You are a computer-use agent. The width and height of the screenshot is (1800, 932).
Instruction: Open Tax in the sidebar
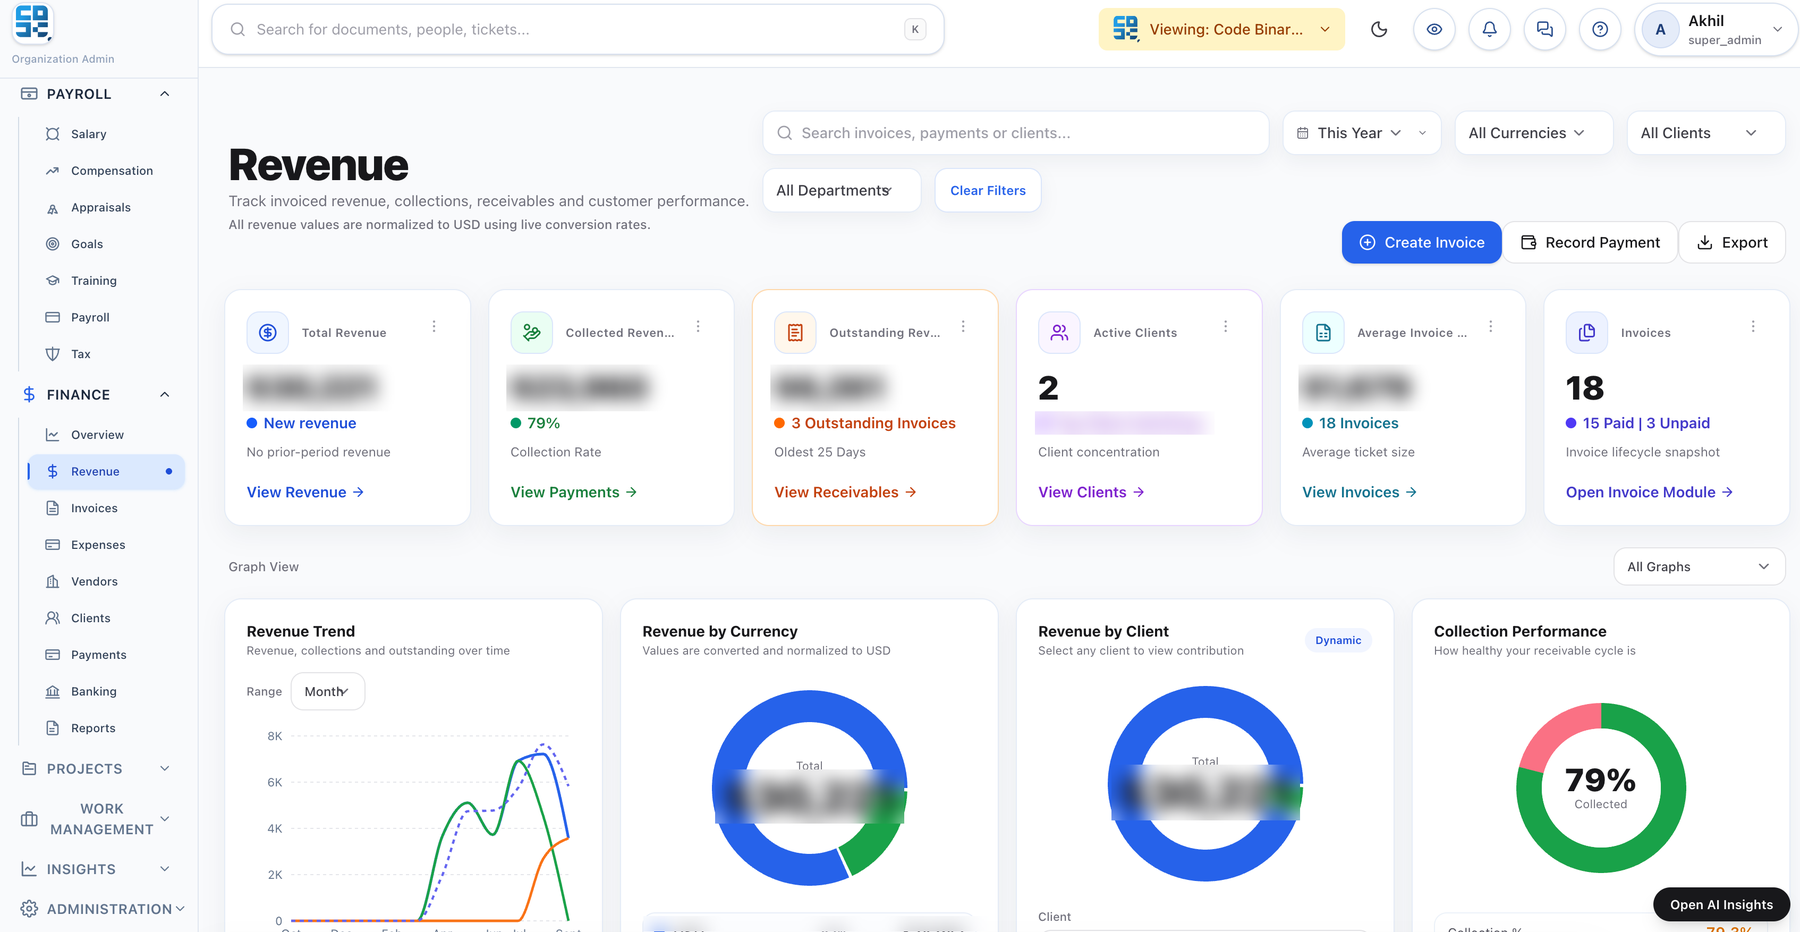tap(106, 354)
